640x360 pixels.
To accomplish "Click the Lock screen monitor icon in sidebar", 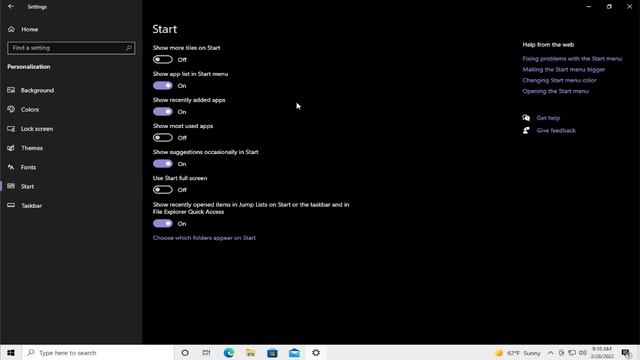I will coord(11,129).
